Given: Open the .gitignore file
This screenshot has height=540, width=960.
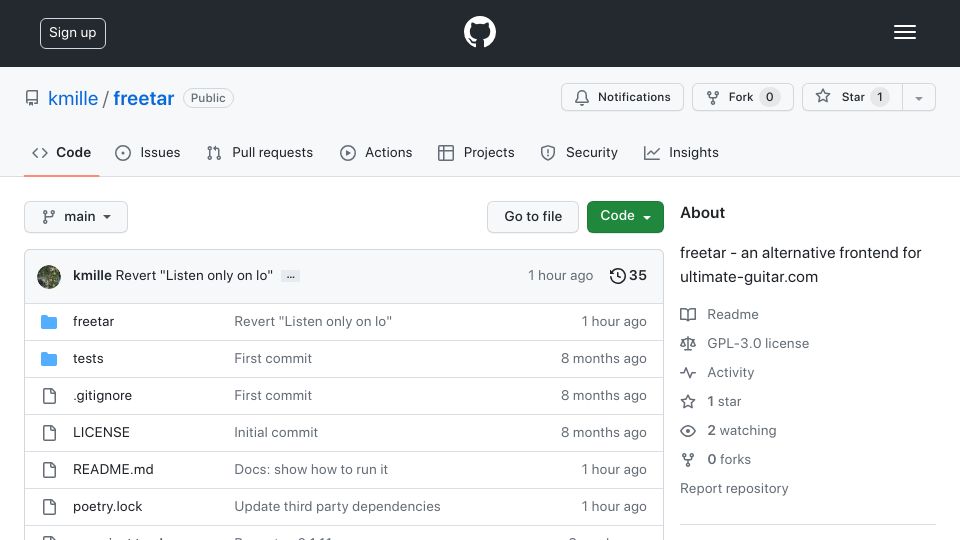Looking at the screenshot, I should click(x=102, y=396).
